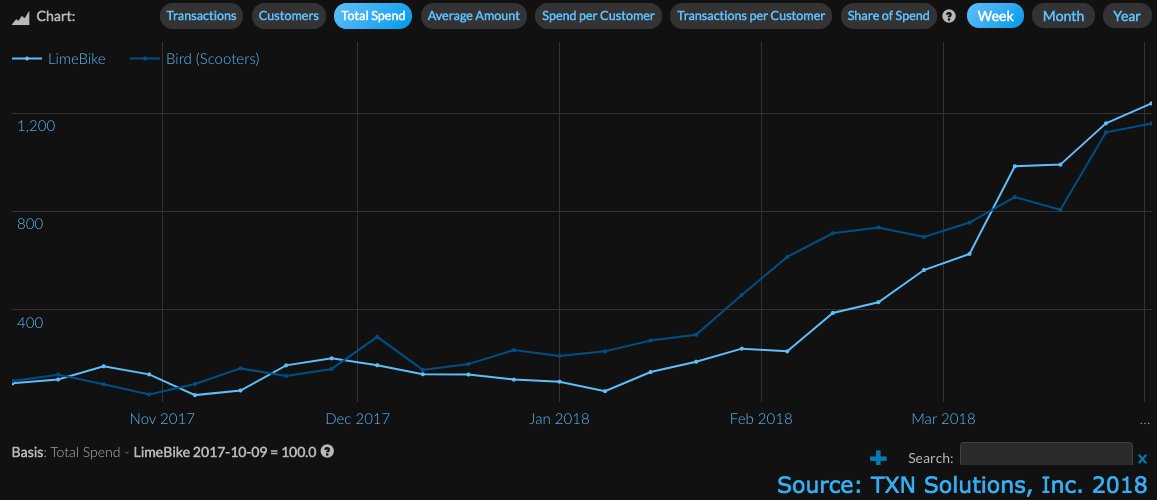Toggle Bird (Scooters) series in legend
Screen dimensions: 1157x500
195,59
